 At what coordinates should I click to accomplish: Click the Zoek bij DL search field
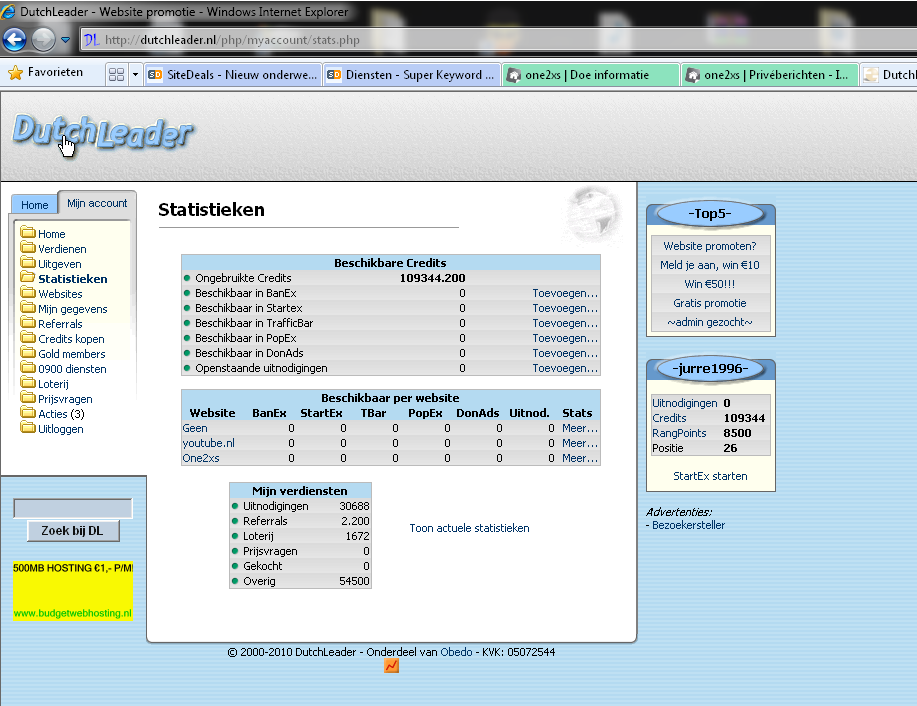(x=73, y=508)
